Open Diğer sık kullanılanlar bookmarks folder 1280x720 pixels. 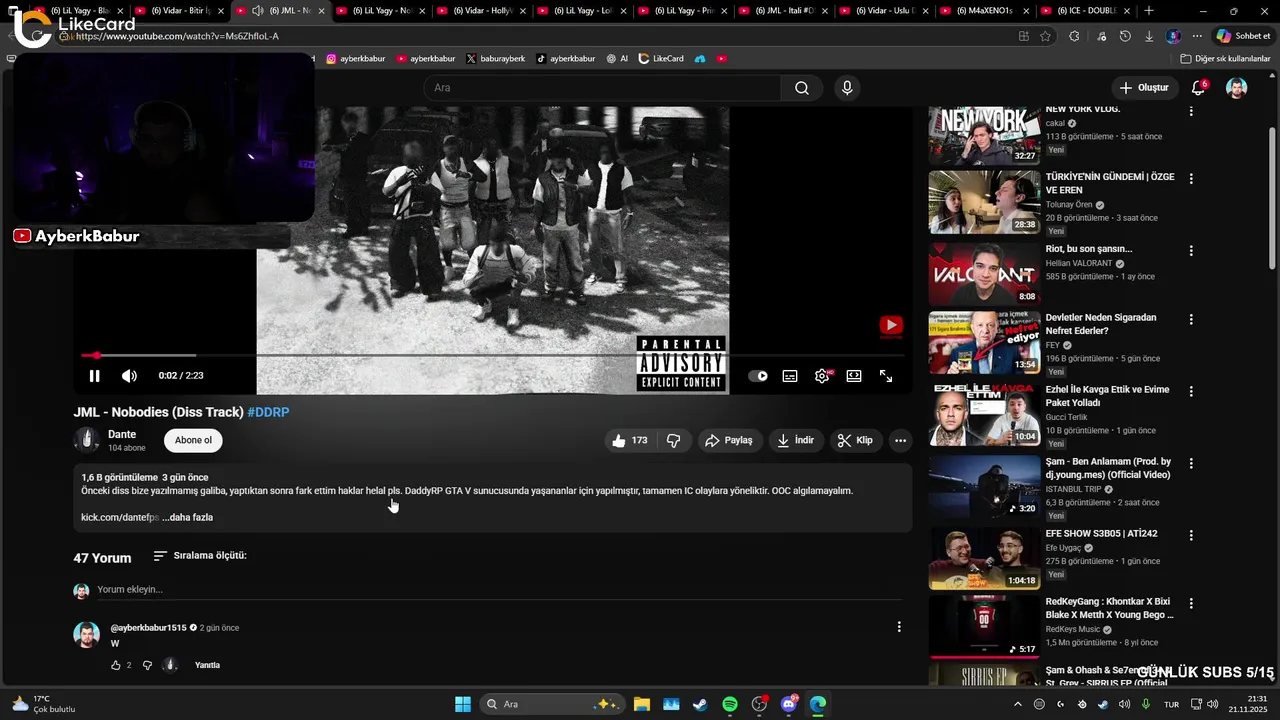point(1225,59)
